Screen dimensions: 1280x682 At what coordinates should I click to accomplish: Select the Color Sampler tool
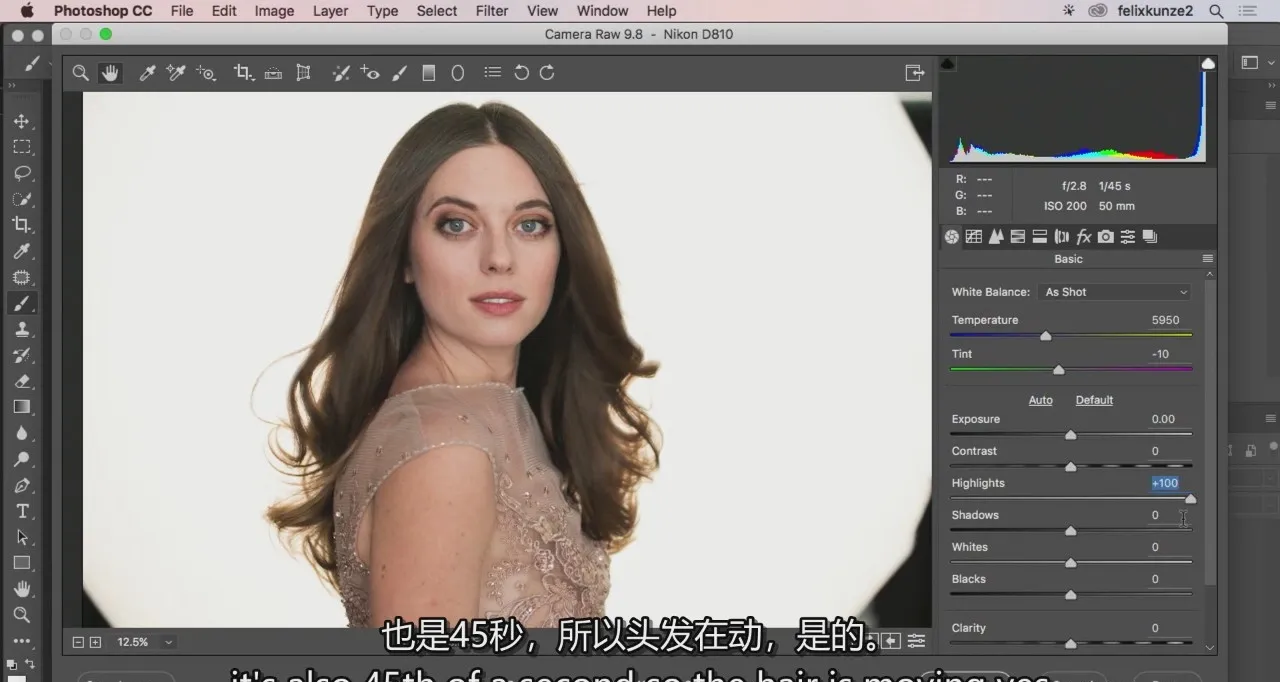point(176,73)
